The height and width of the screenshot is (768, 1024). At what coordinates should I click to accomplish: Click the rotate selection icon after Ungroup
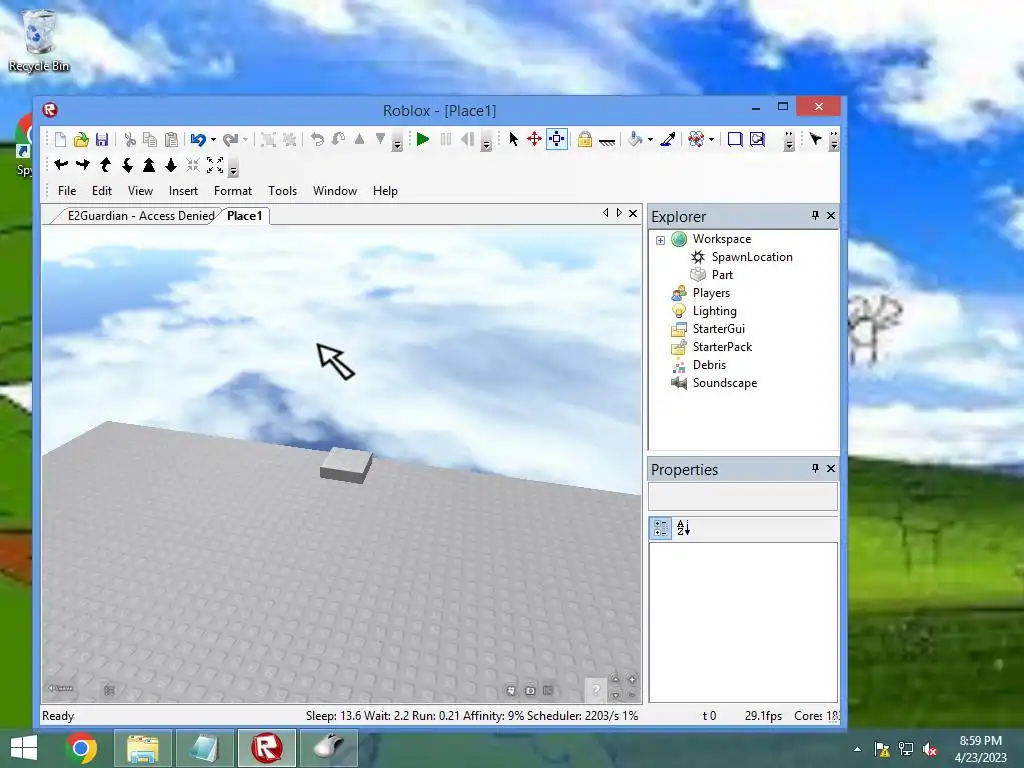(317, 139)
